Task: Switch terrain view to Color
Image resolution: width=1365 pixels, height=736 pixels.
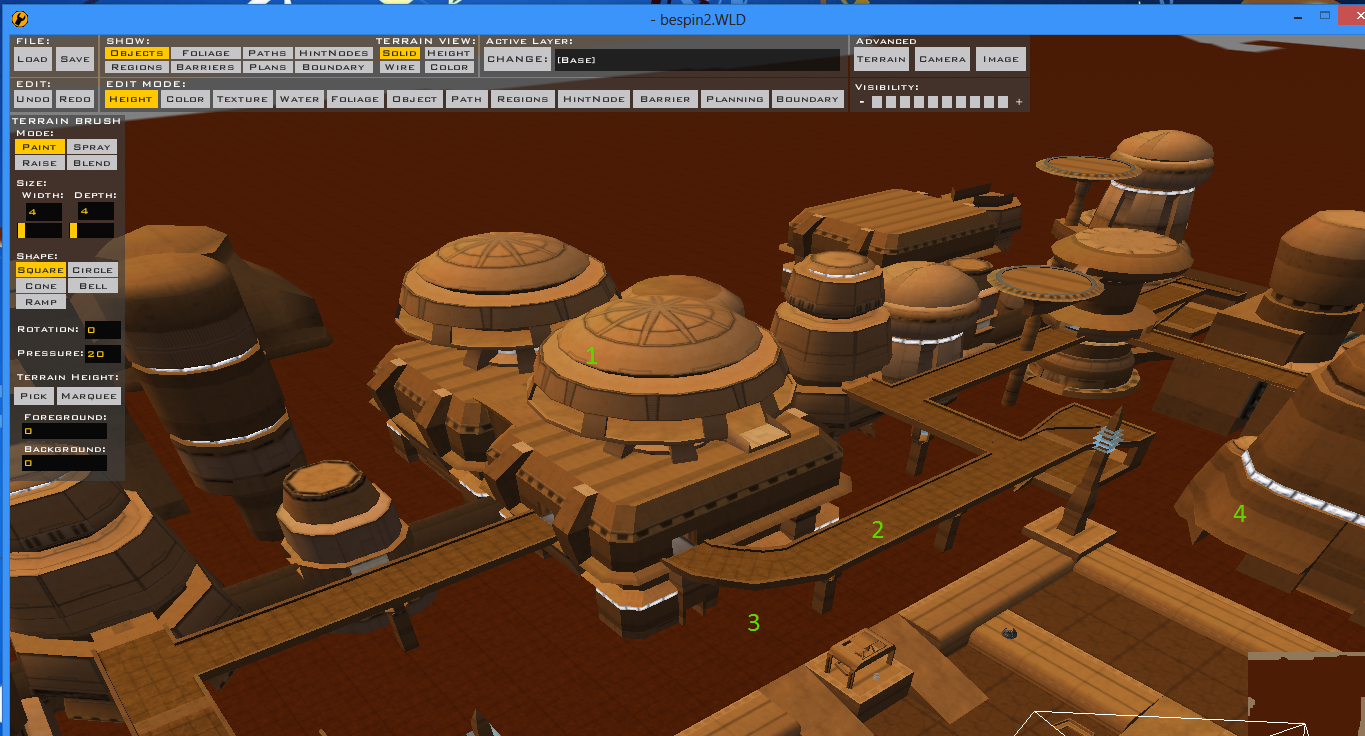Action: coord(449,67)
